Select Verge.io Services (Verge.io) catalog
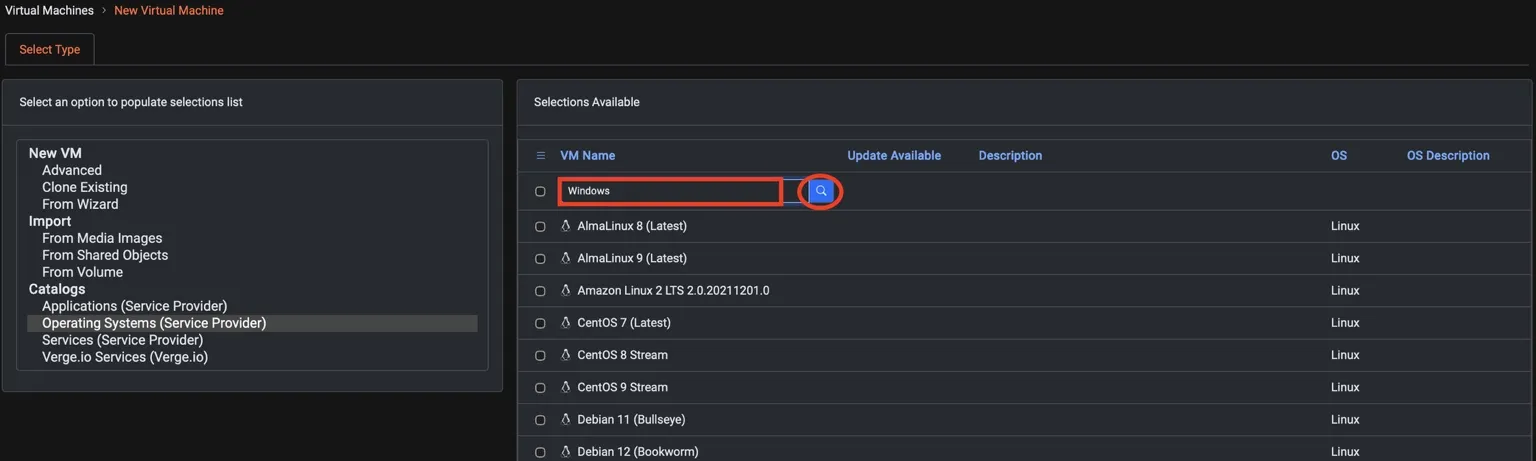 click(125, 357)
